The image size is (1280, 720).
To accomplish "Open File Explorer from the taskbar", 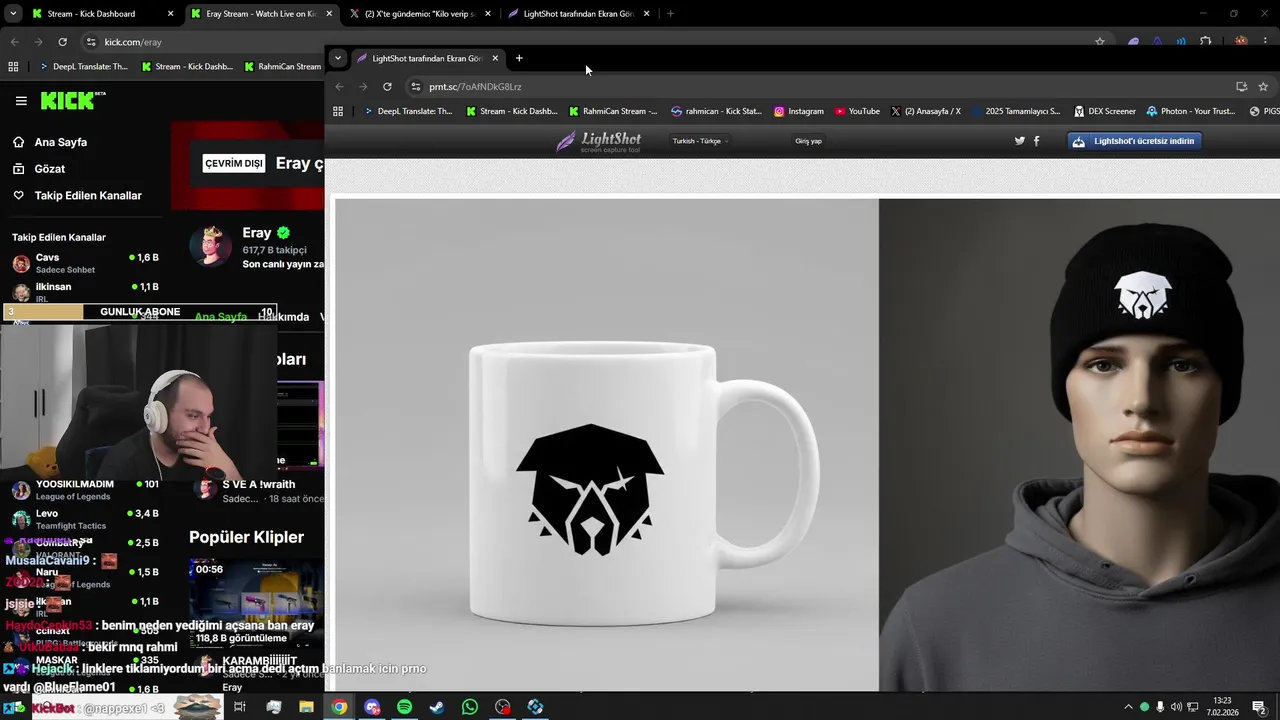I will pos(306,707).
